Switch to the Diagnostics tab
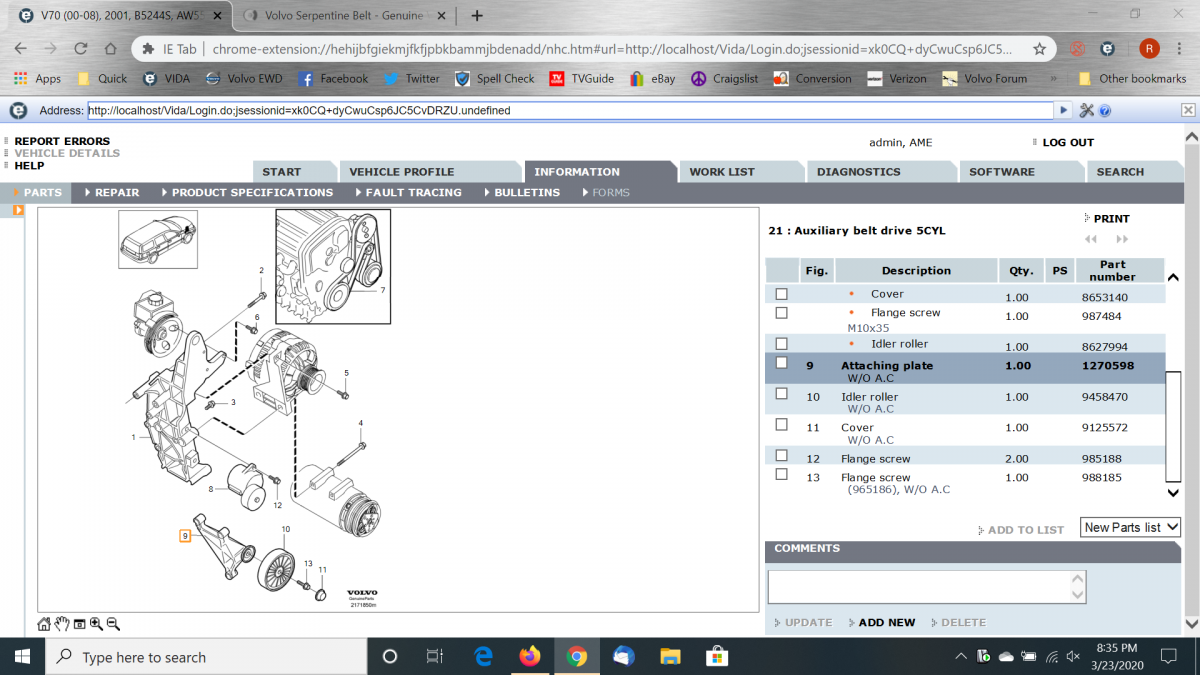Image resolution: width=1200 pixels, height=675 pixels. coord(858,172)
